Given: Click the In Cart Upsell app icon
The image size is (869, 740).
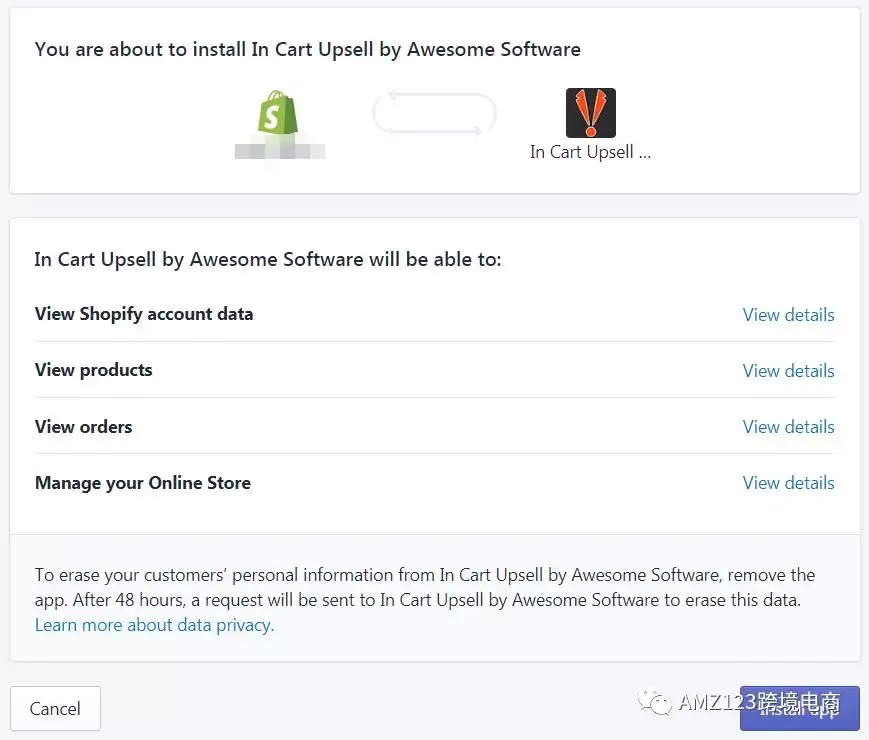Looking at the screenshot, I should point(591,113).
